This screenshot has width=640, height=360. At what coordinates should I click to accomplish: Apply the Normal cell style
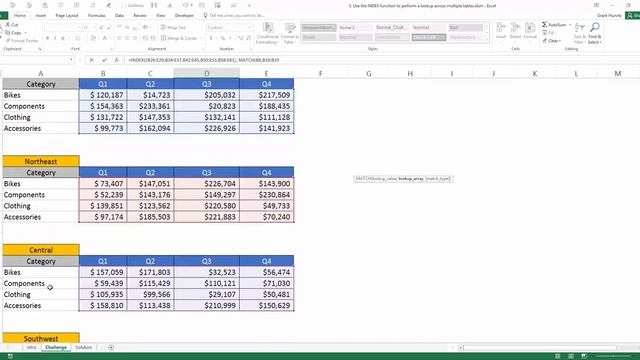coord(429,28)
